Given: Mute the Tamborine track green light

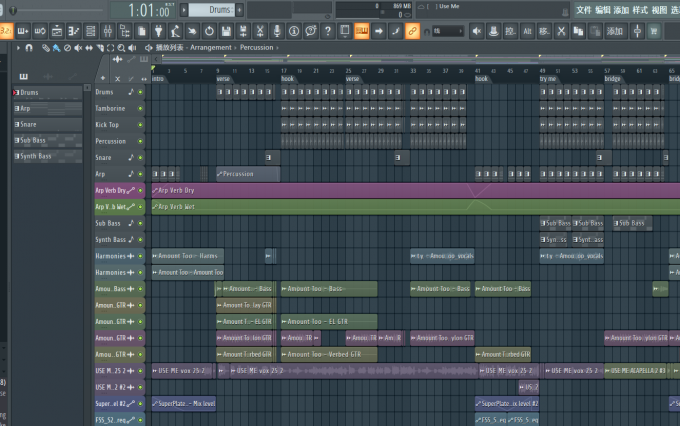Looking at the screenshot, I should point(140,108).
